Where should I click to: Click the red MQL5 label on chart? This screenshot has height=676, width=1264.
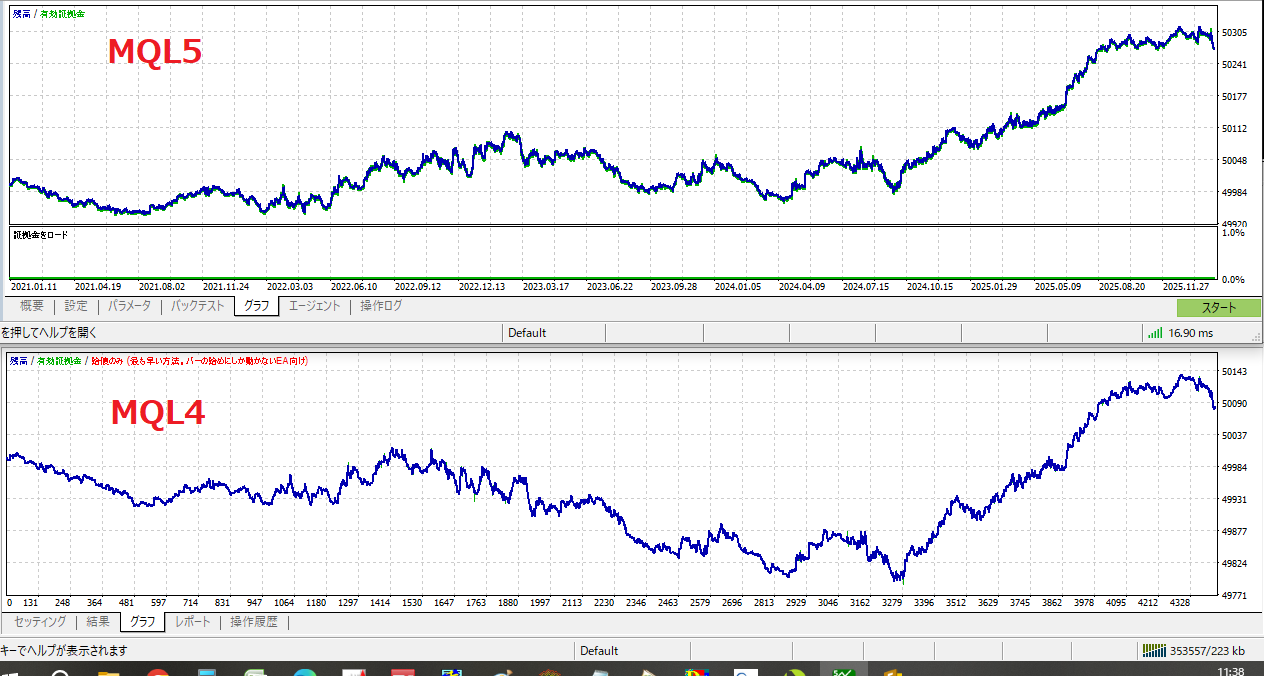click(155, 52)
